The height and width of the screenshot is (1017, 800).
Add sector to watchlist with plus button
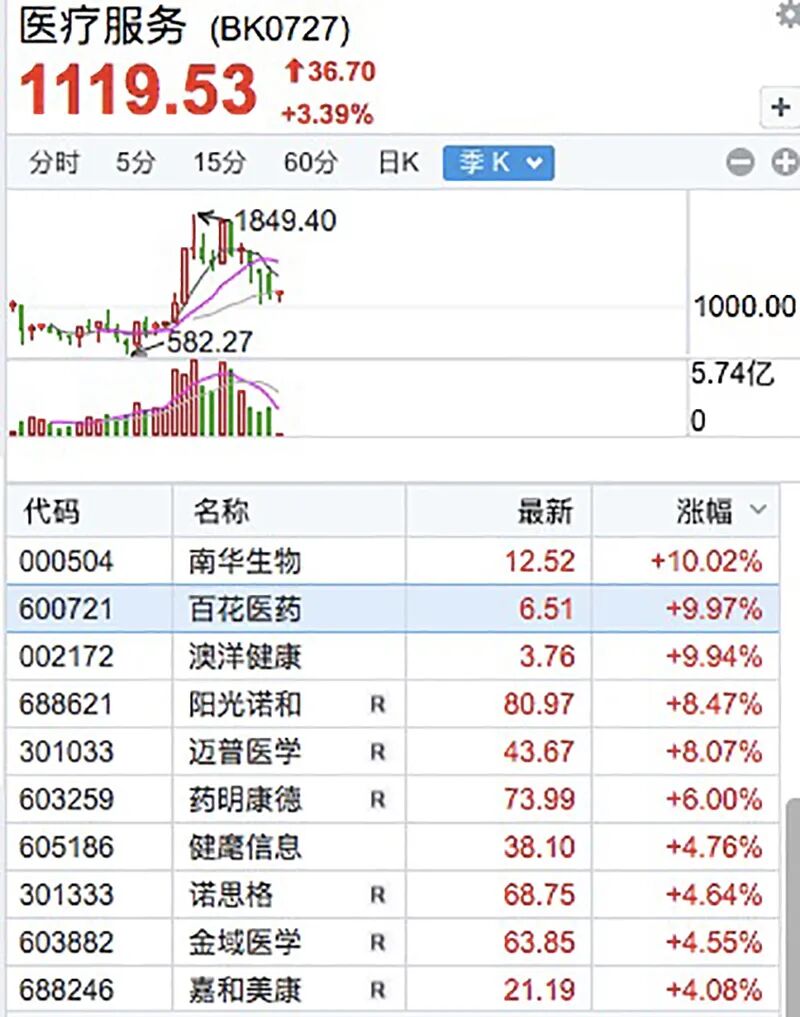pyautogui.click(x=781, y=107)
